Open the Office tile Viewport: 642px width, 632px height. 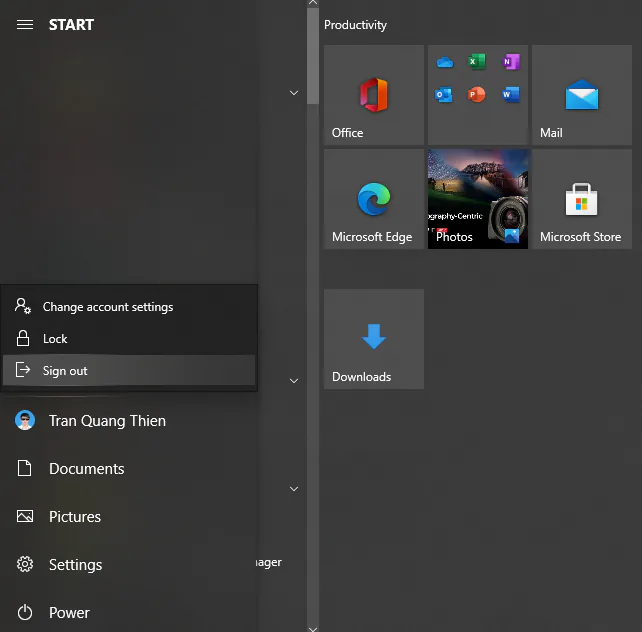[x=374, y=95]
